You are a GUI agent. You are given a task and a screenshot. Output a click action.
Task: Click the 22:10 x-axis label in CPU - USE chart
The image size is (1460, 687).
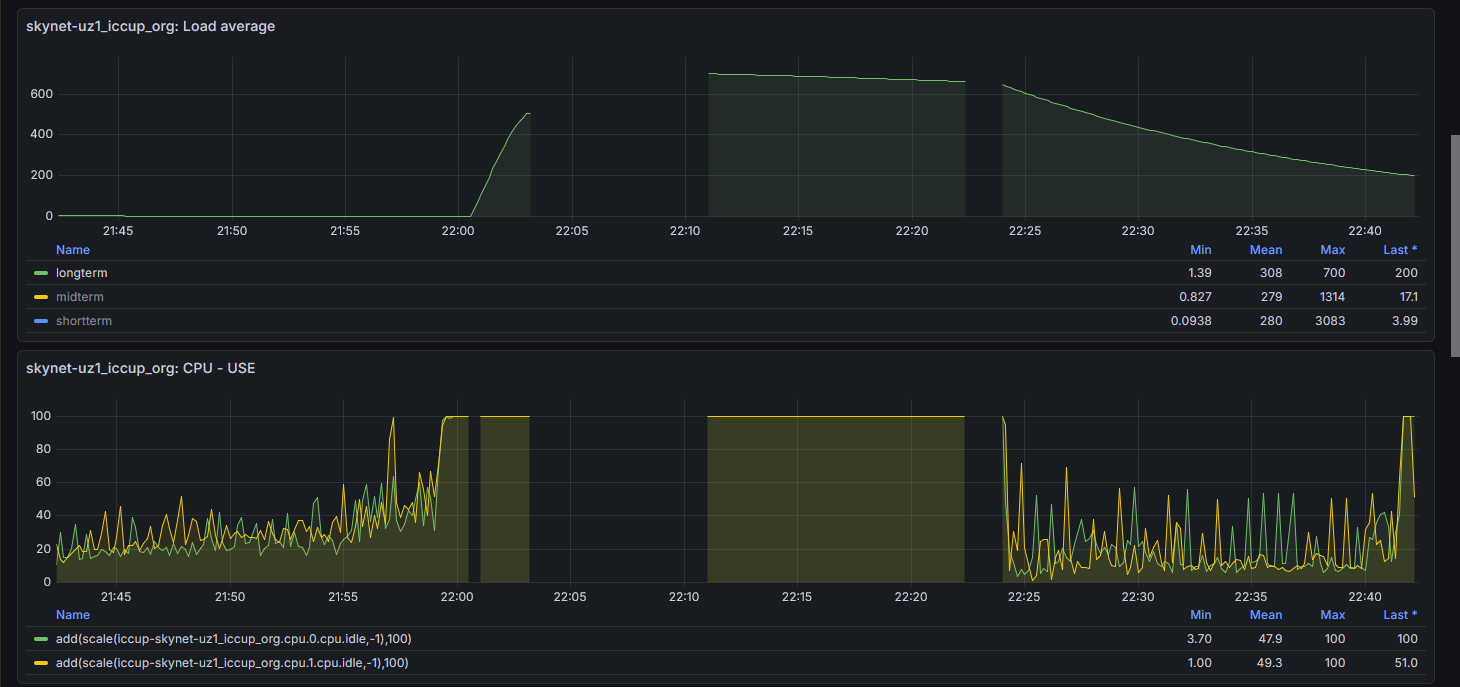[x=684, y=597]
